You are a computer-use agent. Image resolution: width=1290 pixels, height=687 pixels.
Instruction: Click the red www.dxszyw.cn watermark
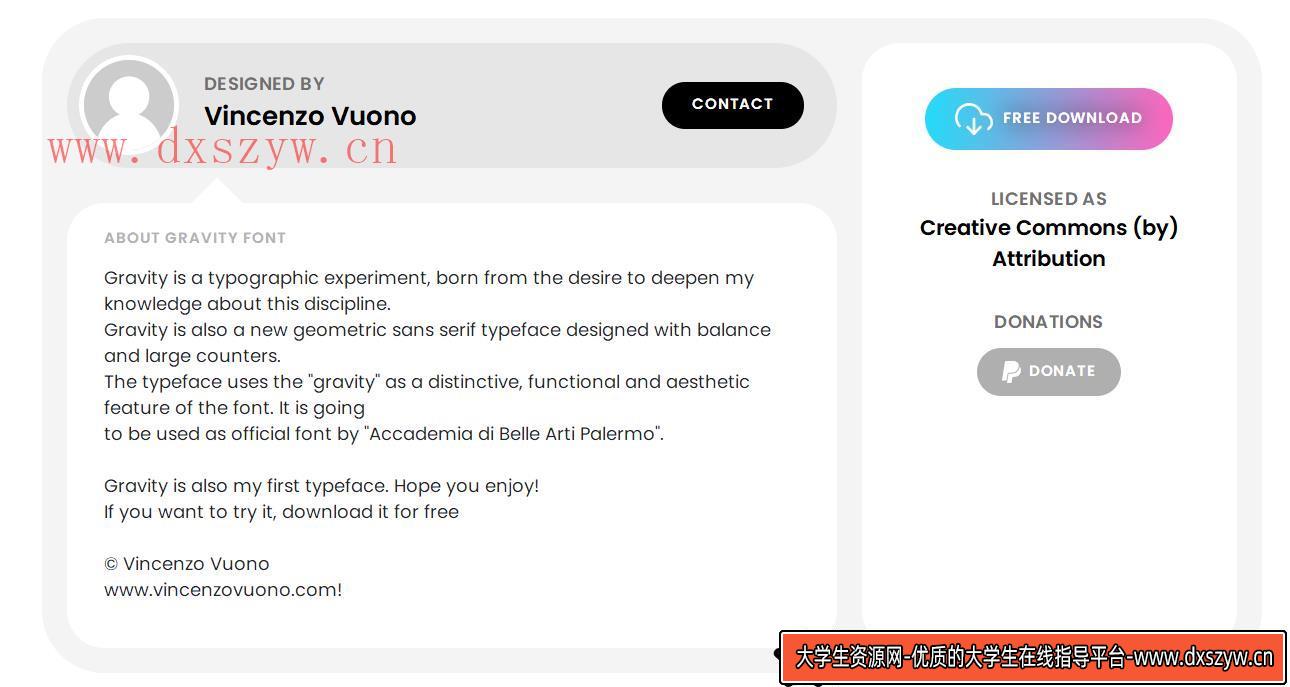pyautogui.click(x=222, y=149)
